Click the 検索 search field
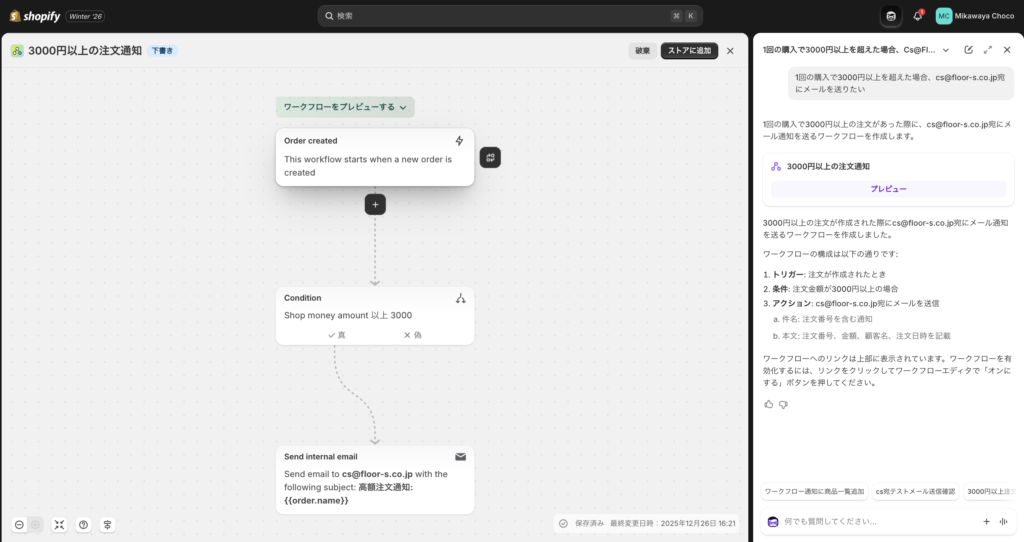Image resolution: width=1024 pixels, height=542 pixels. coord(510,16)
